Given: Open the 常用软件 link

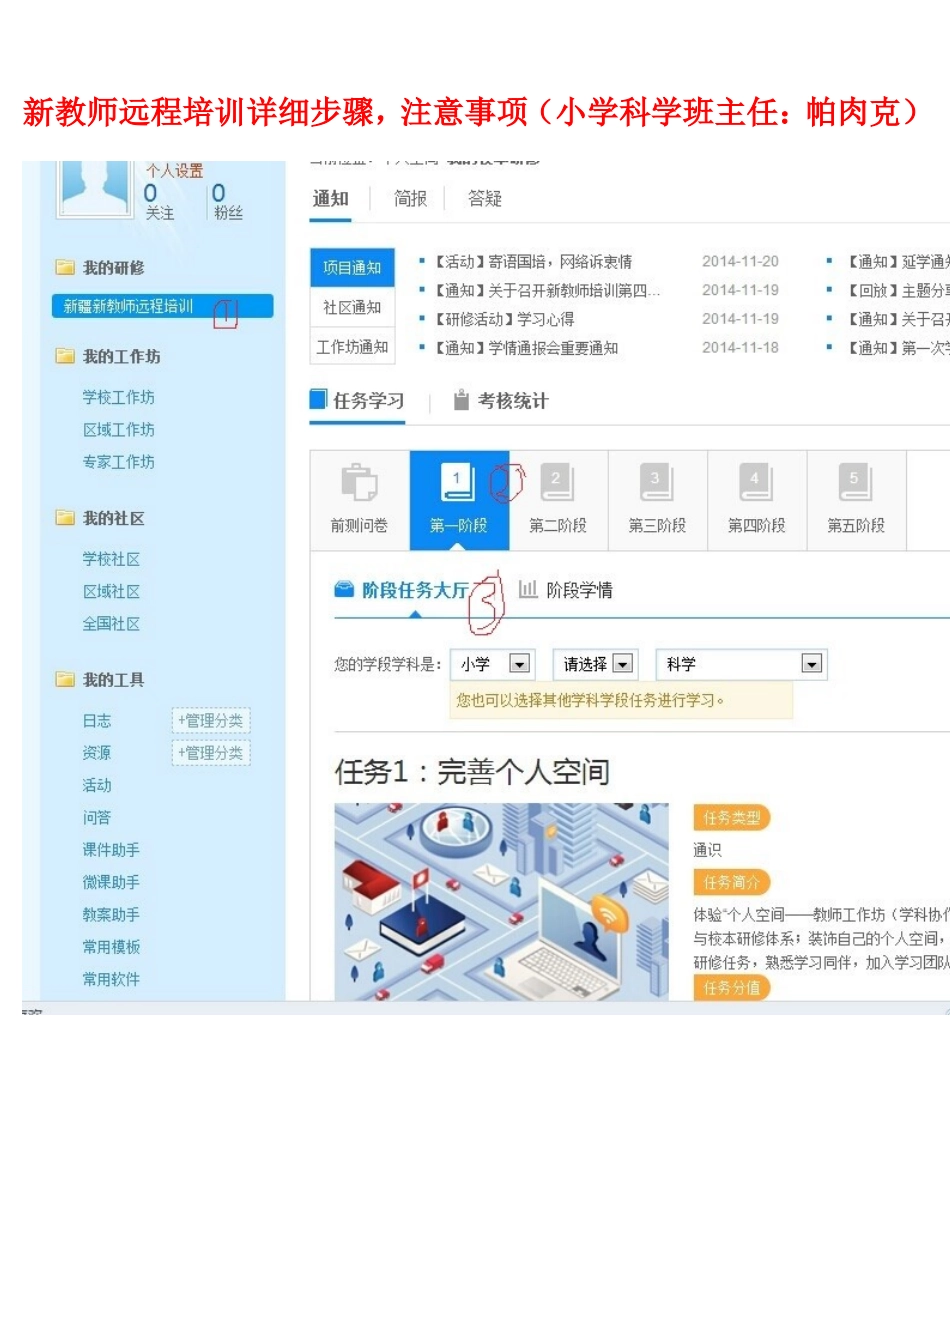Looking at the screenshot, I should tap(111, 979).
